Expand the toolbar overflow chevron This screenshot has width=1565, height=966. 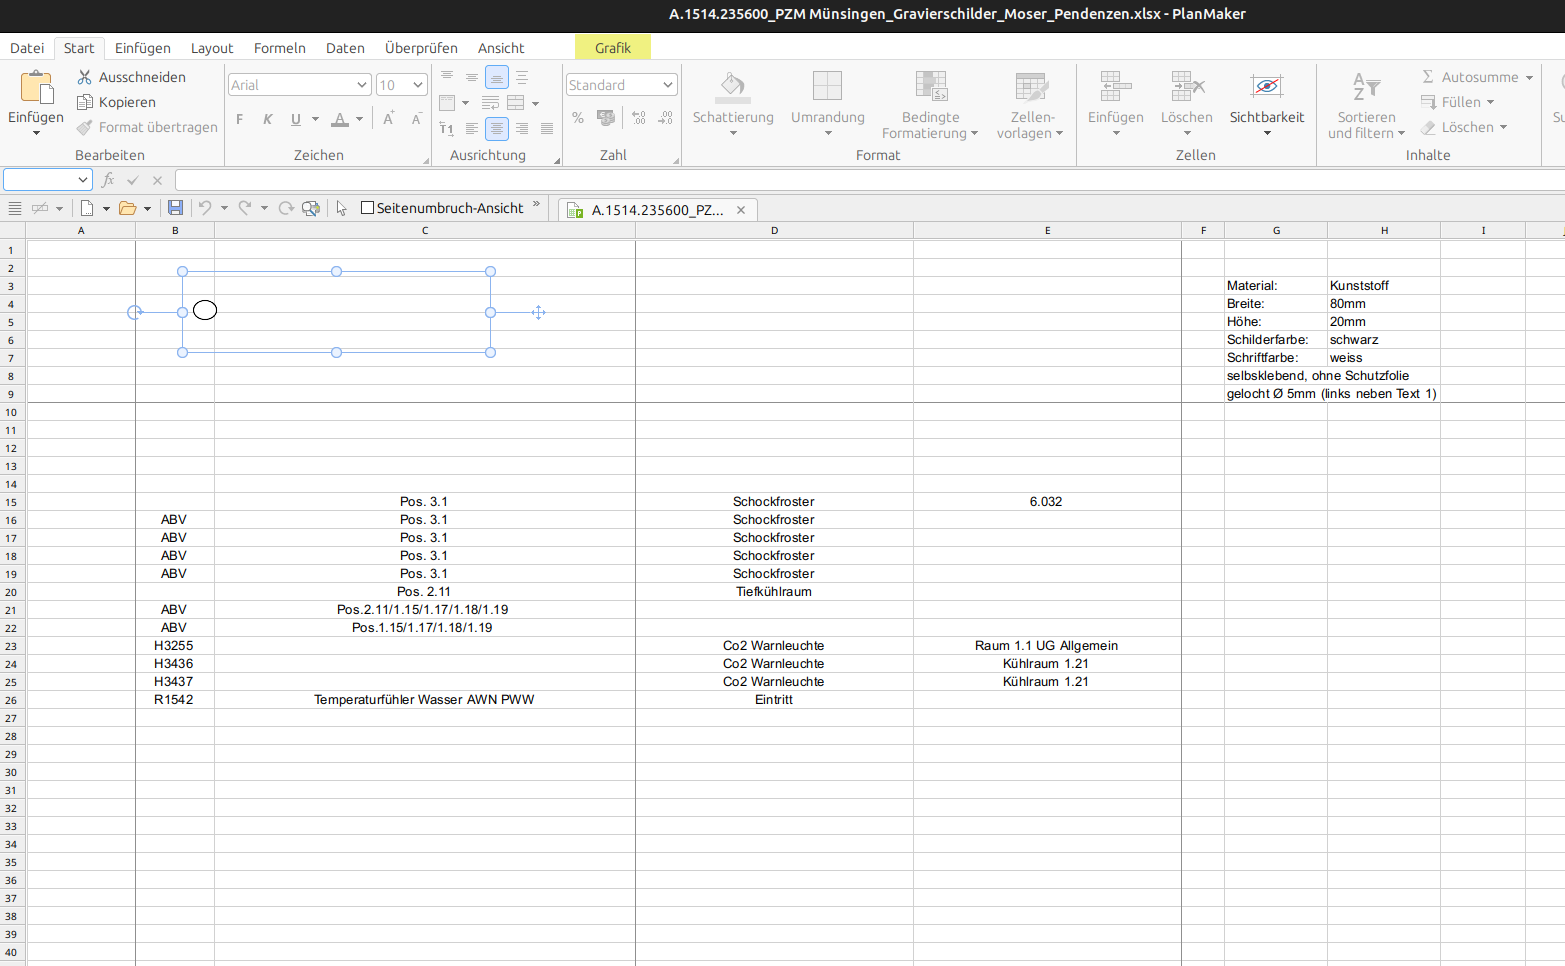click(536, 204)
